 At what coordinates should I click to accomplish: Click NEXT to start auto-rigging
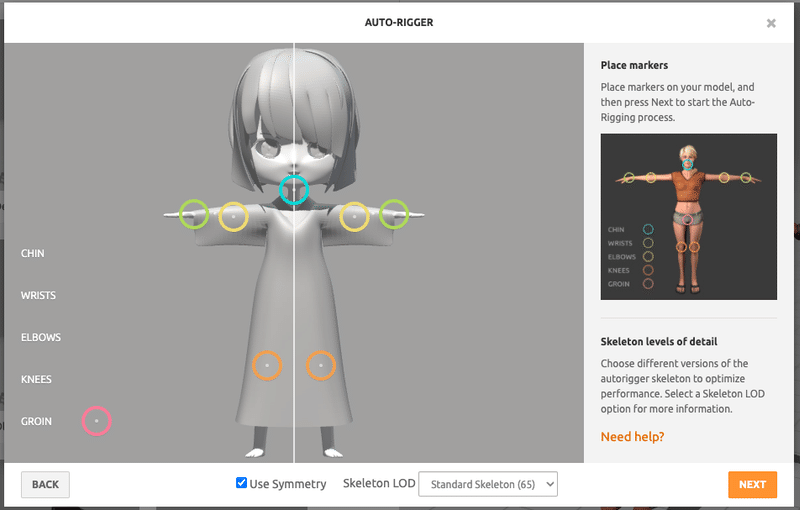752,484
